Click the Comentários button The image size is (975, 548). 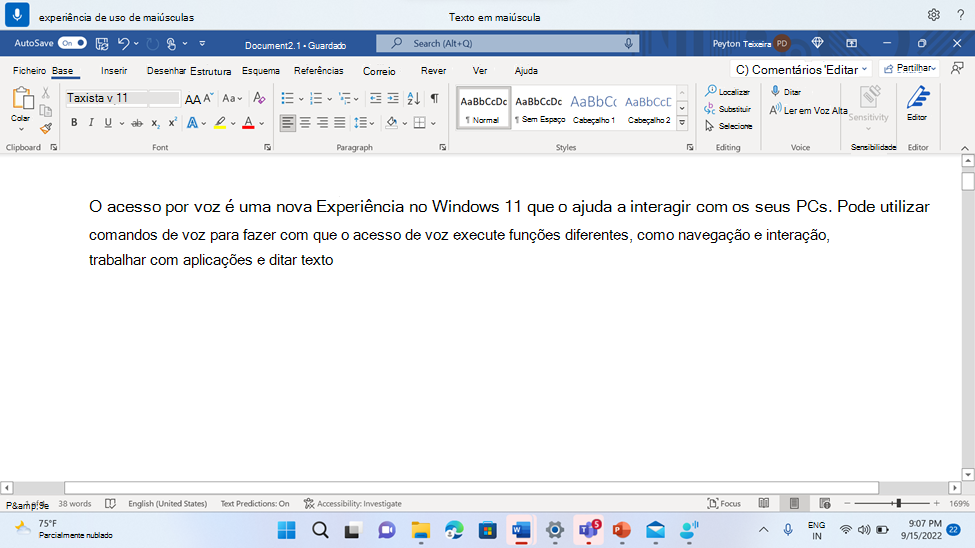779,70
